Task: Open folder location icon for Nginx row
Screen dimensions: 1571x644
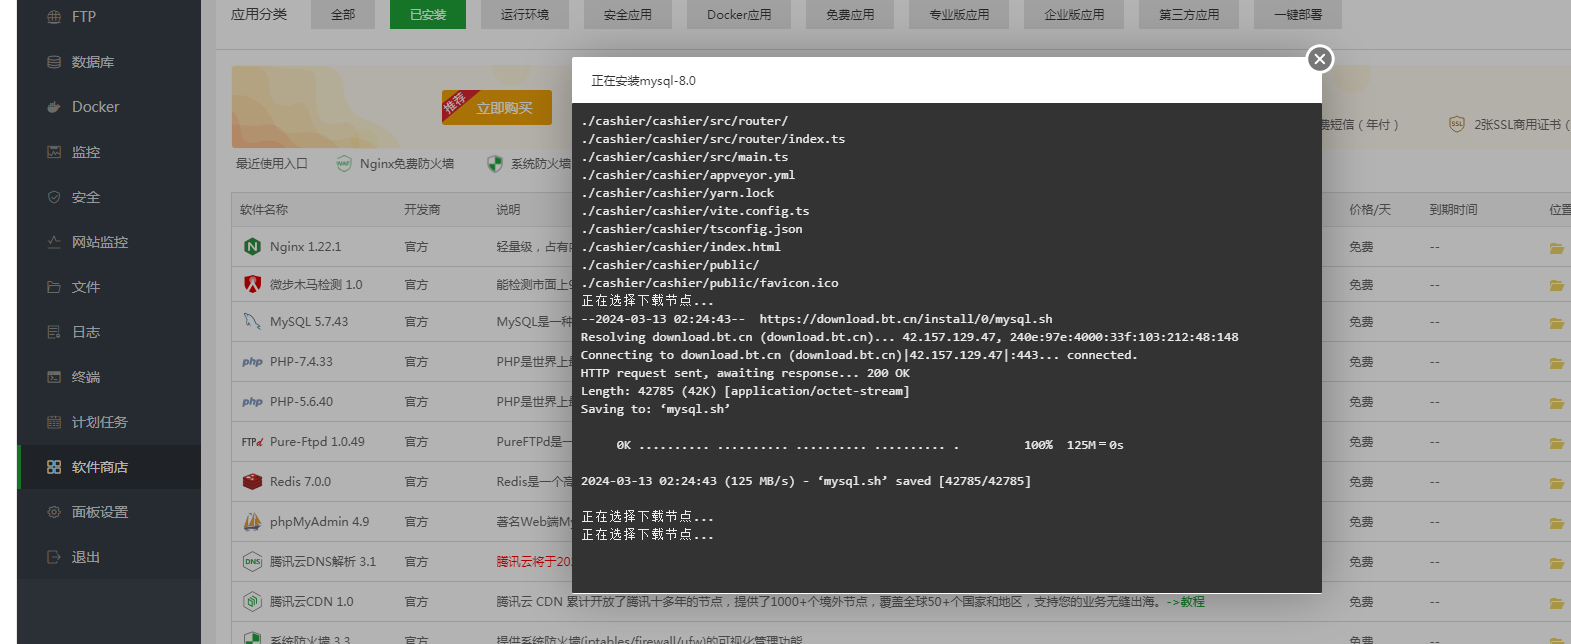Action: click(x=1557, y=248)
